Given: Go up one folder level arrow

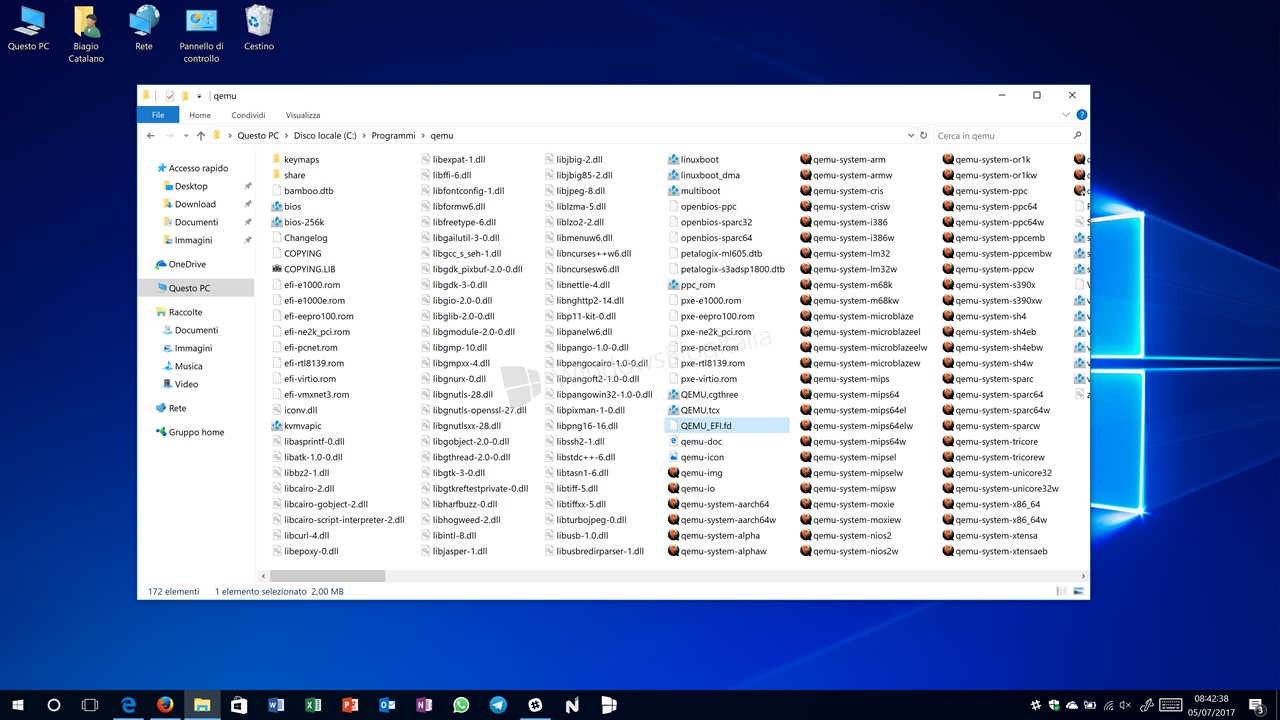Looking at the screenshot, I should [x=201, y=135].
